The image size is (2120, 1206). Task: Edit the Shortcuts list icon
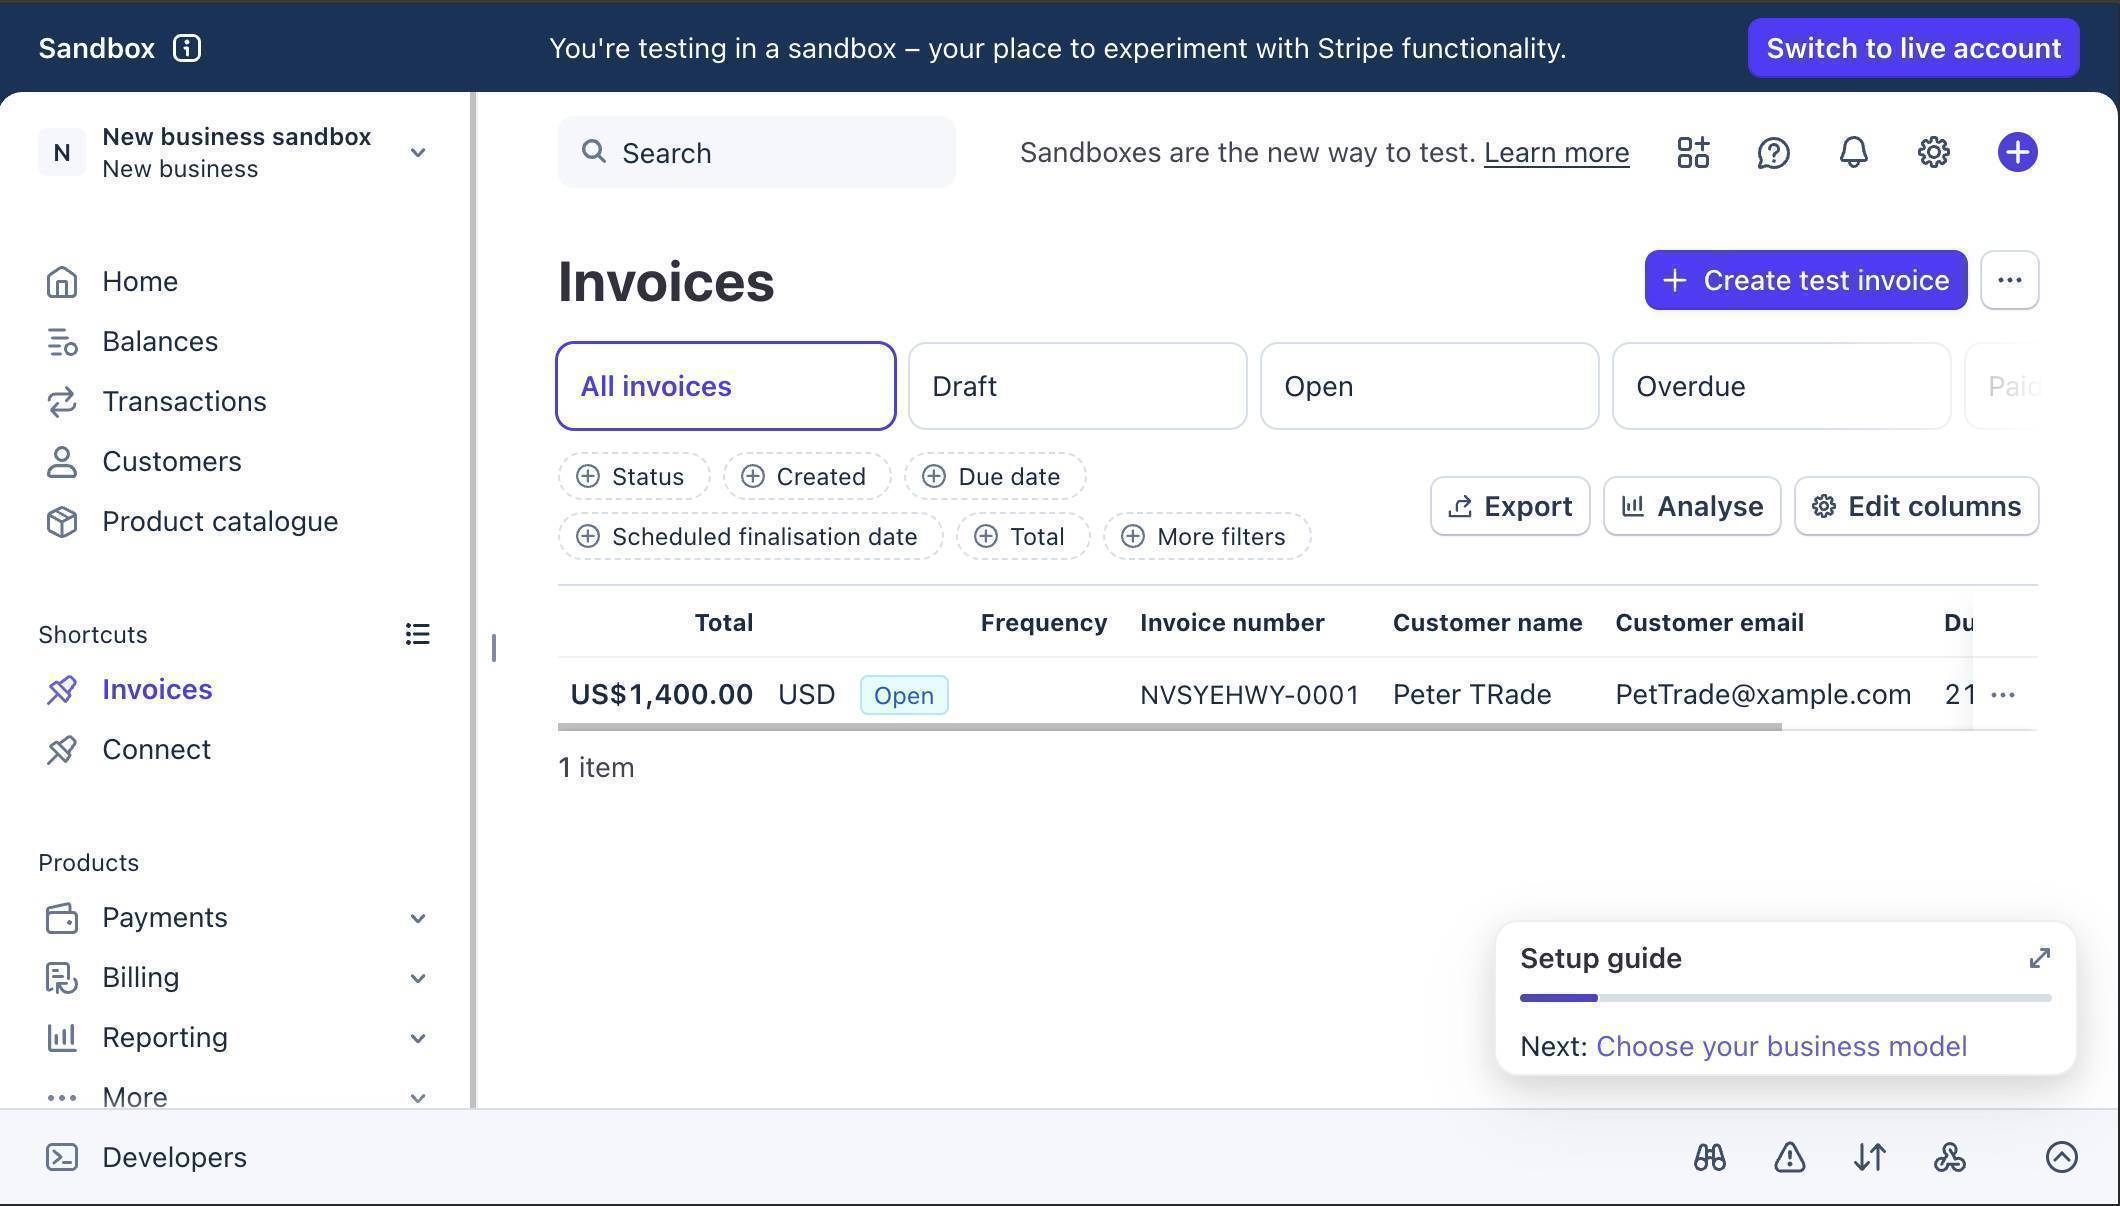point(417,634)
